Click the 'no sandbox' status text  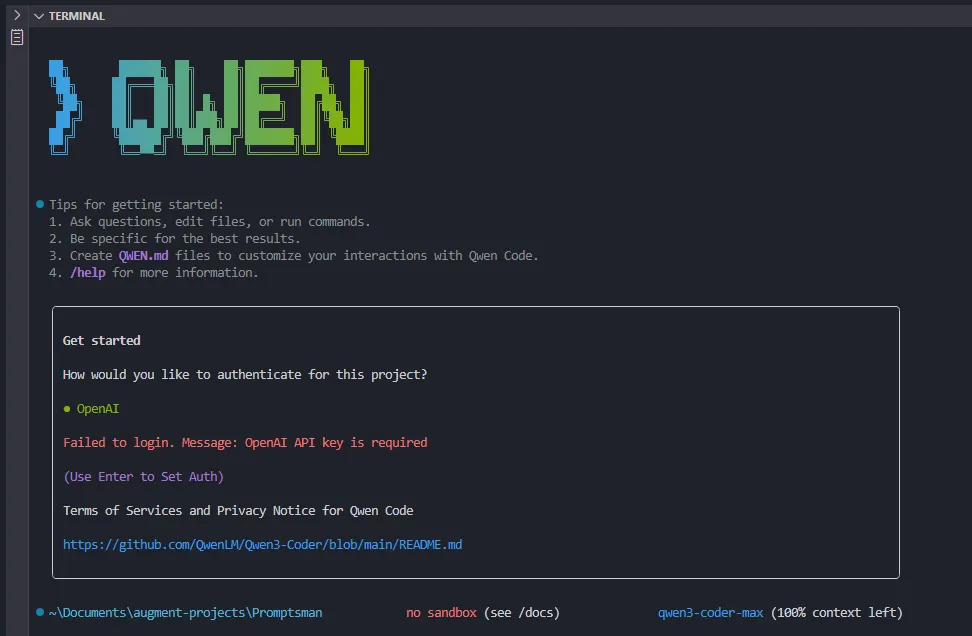[441, 612]
